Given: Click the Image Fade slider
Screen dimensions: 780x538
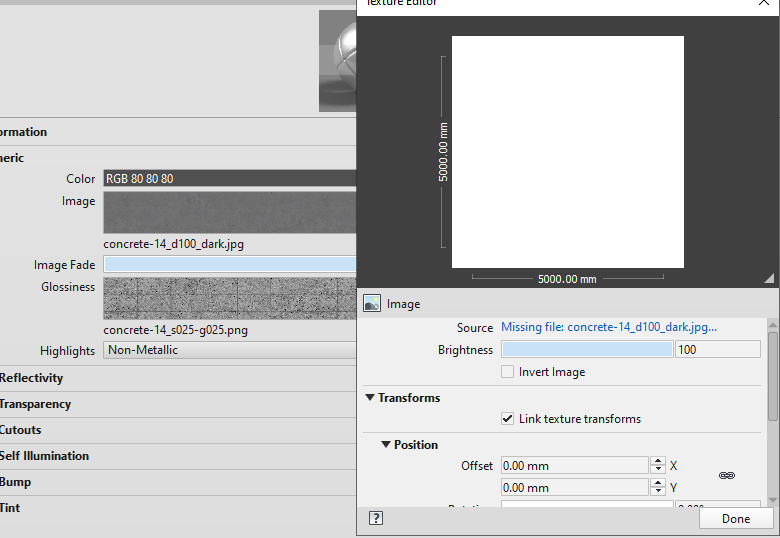Looking at the screenshot, I should 229,264.
